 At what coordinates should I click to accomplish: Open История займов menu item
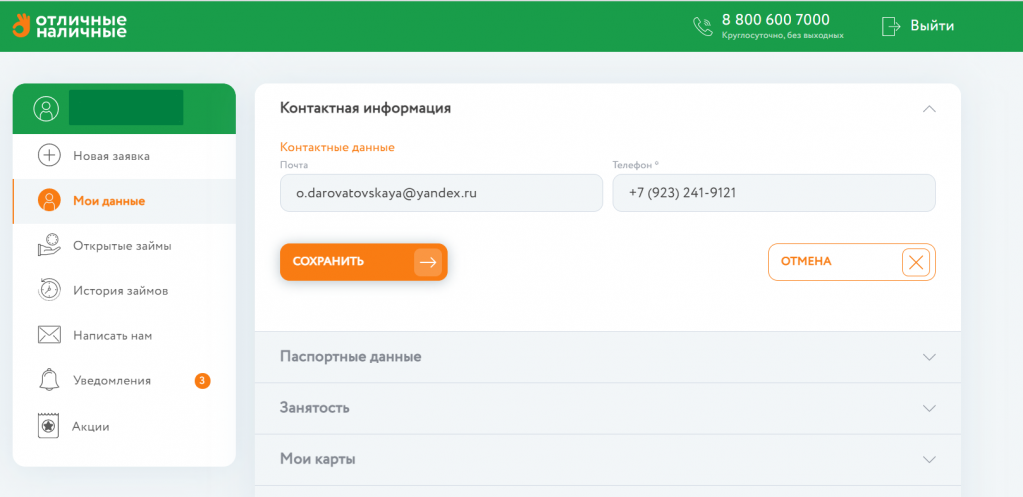[x=124, y=291]
